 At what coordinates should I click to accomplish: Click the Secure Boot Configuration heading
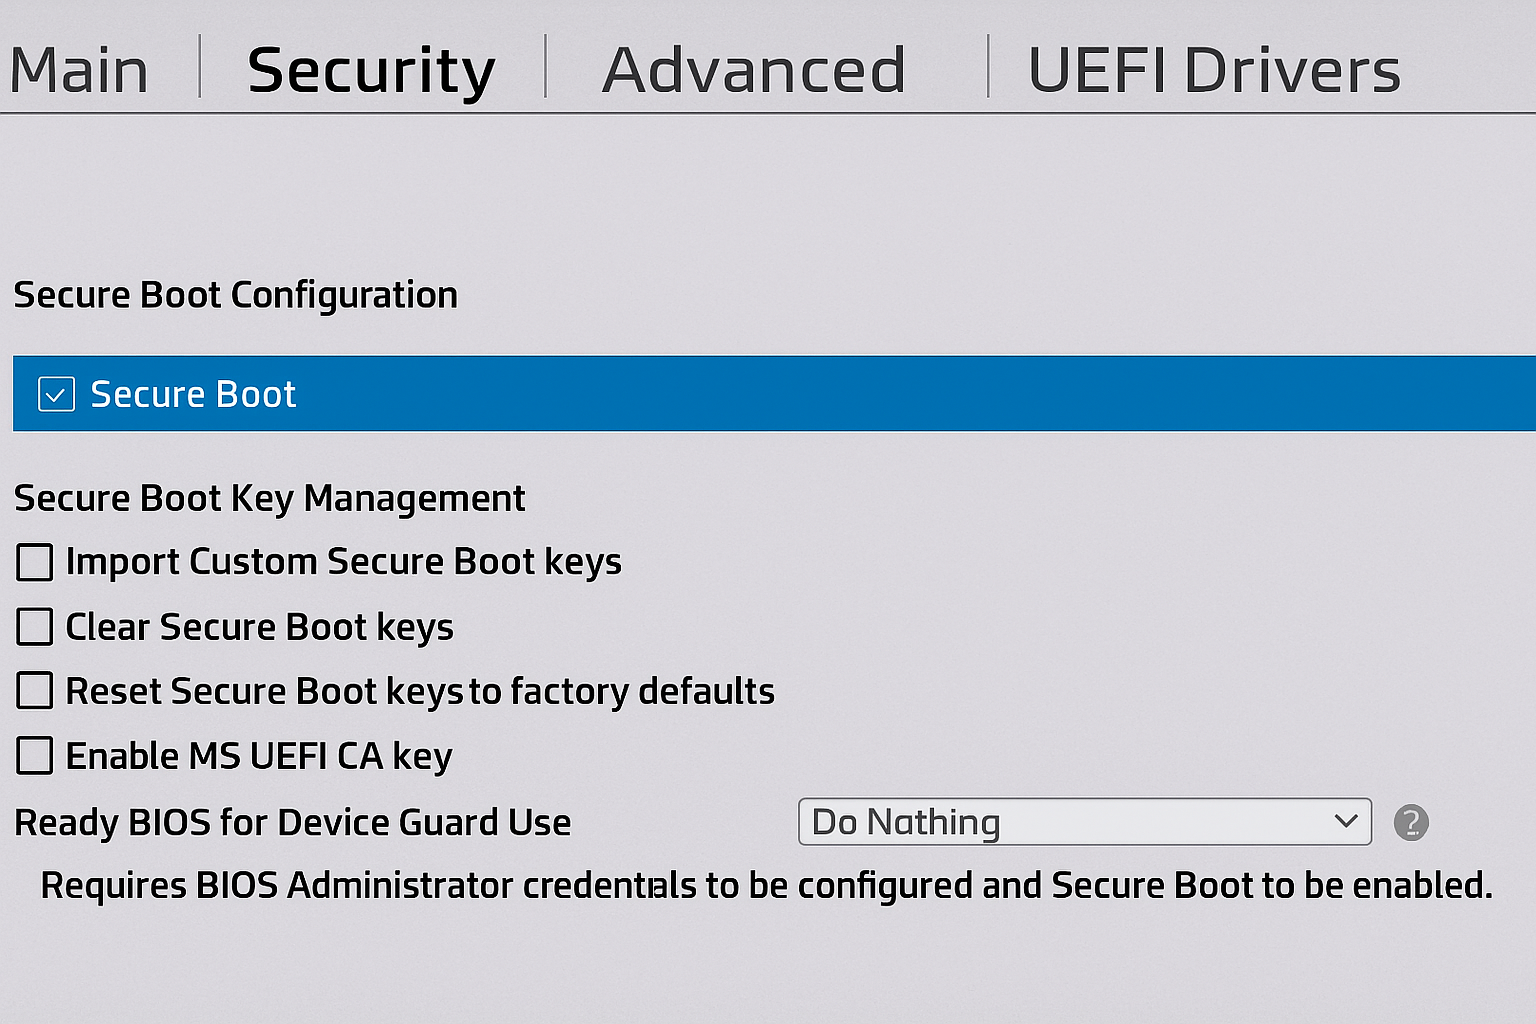pos(235,294)
